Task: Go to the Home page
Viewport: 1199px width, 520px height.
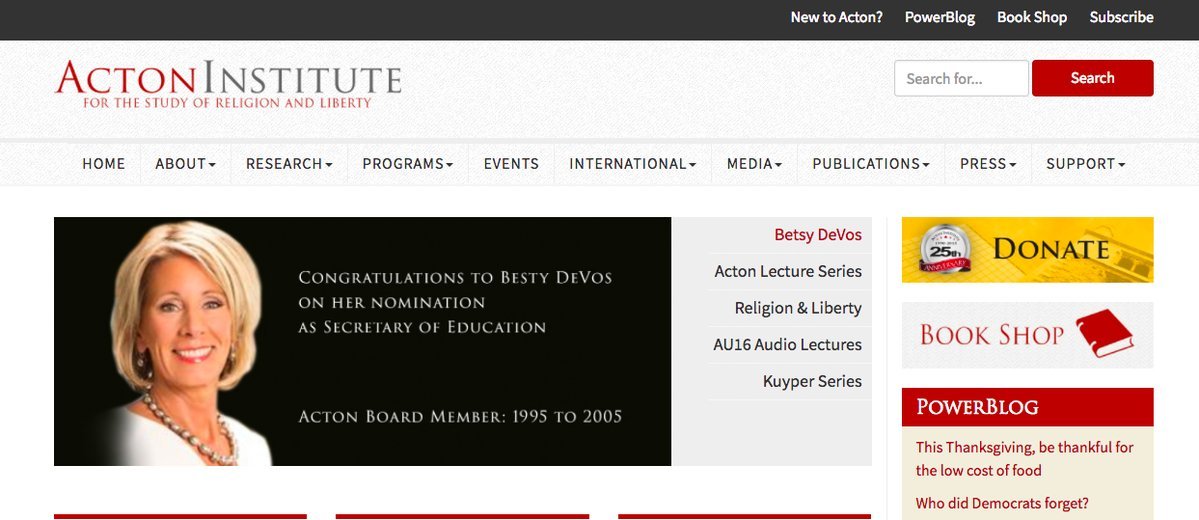Action: (x=104, y=164)
